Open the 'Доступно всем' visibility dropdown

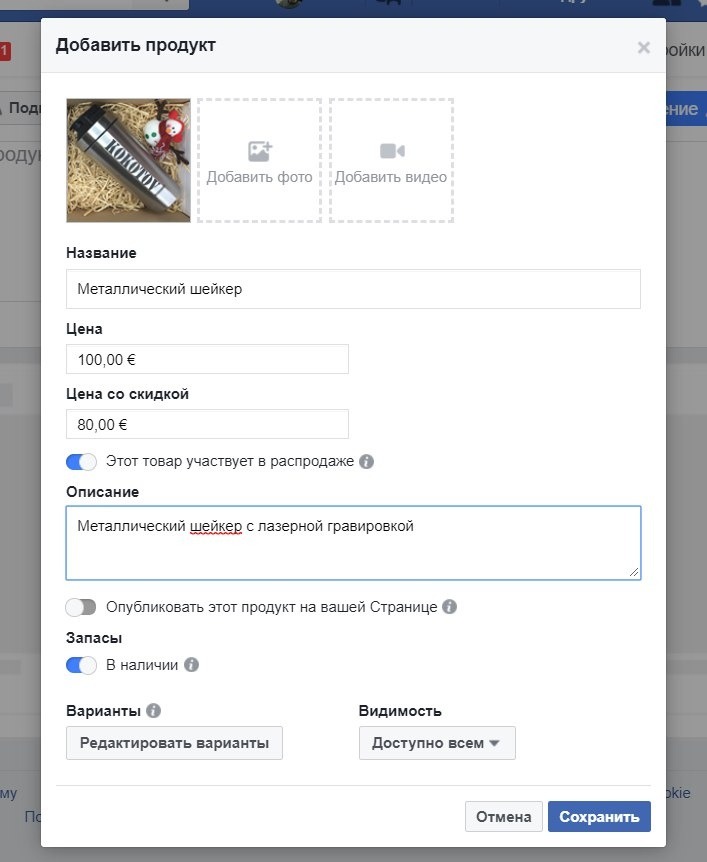(437, 743)
